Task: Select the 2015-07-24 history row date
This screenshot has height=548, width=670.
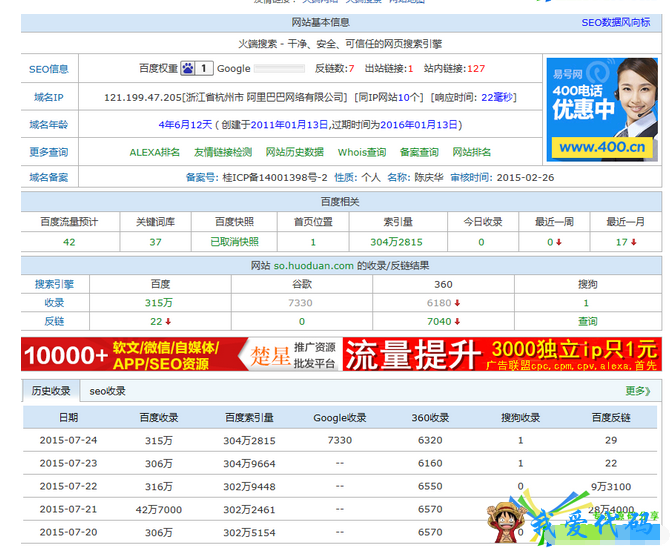Action: point(68,440)
